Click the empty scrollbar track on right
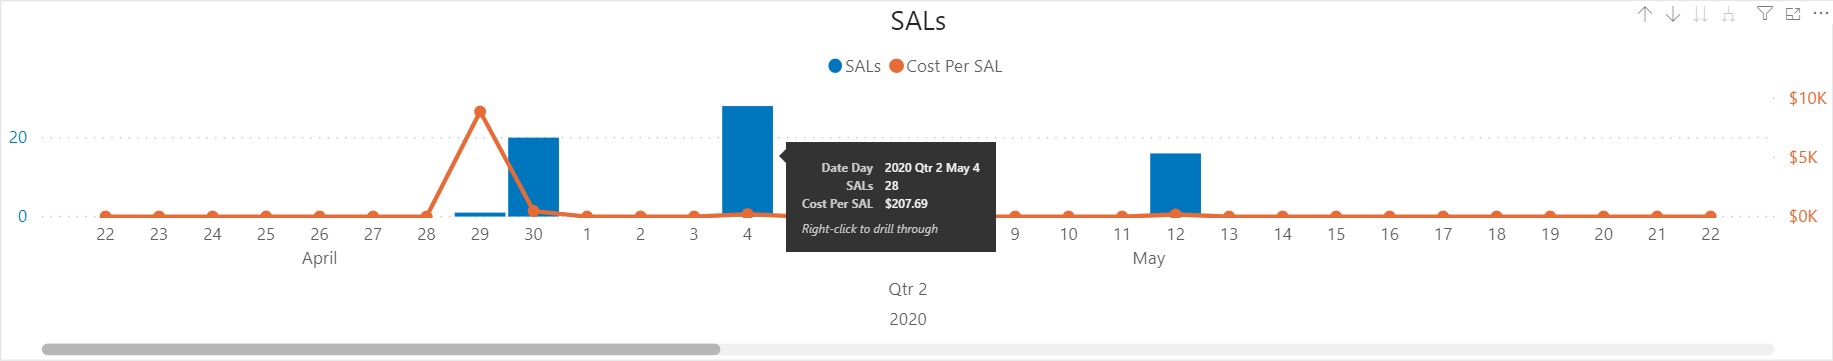Viewport: 1833px width, 361px height. pos(1247,349)
